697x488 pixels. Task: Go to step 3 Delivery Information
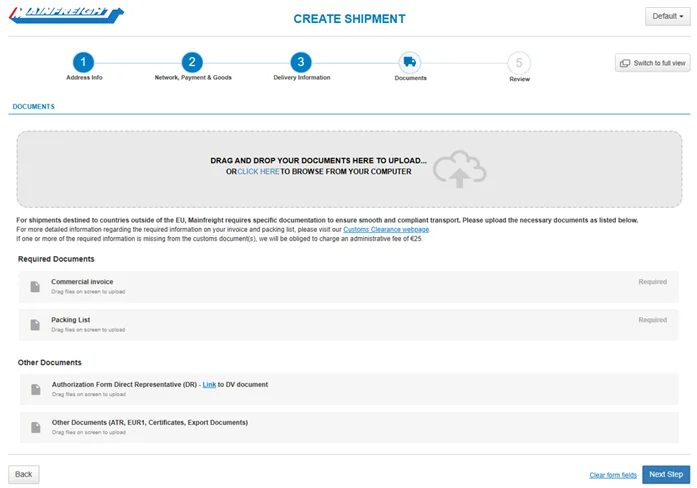click(301, 62)
